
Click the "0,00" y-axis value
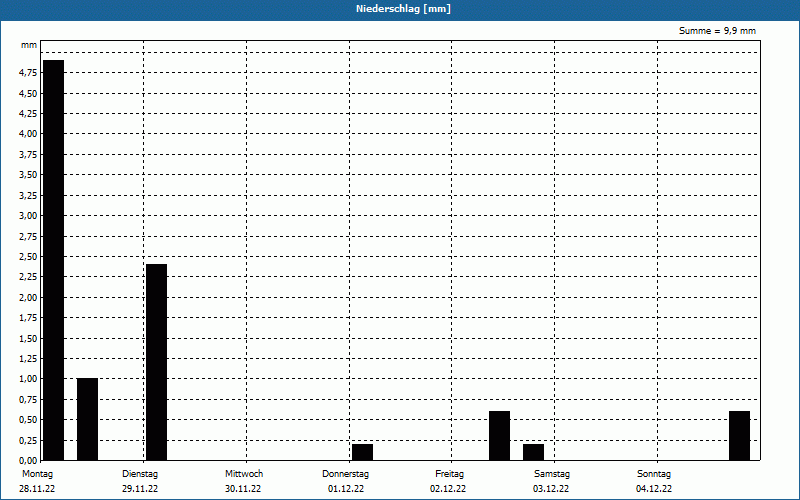(28, 461)
